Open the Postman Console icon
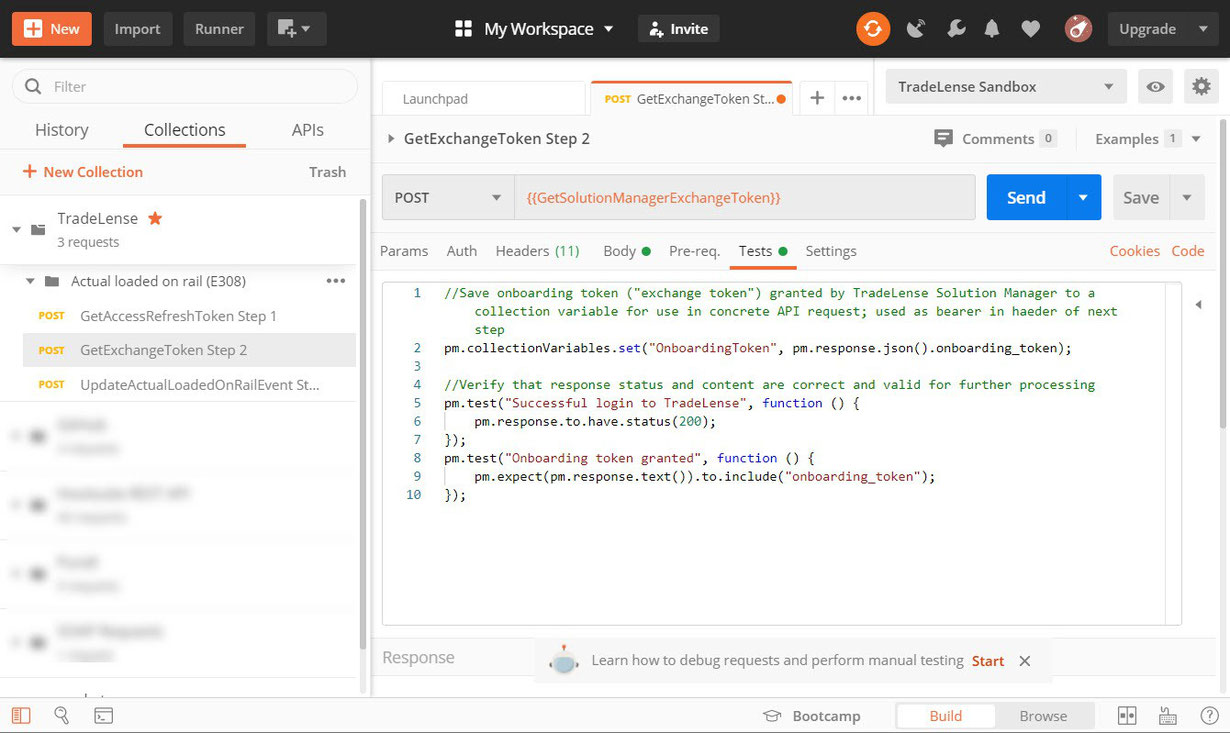This screenshot has width=1230, height=733. pyautogui.click(x=103, y=716)
